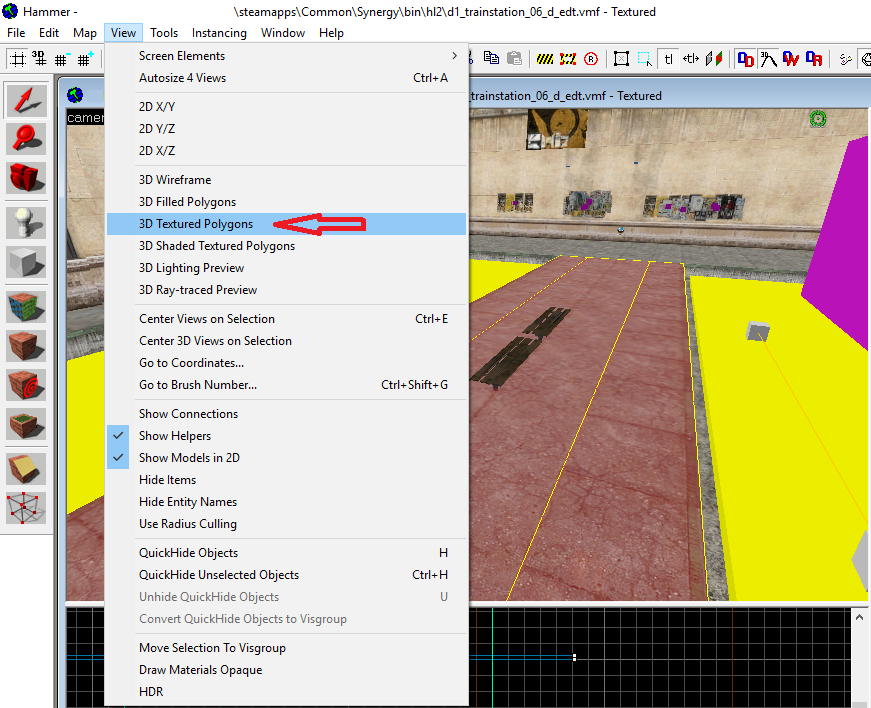The width and height of the screenshot is (871, 708).
Task: Toggle scaling texture lock arrows icon
Action: (x=691, y=58)
